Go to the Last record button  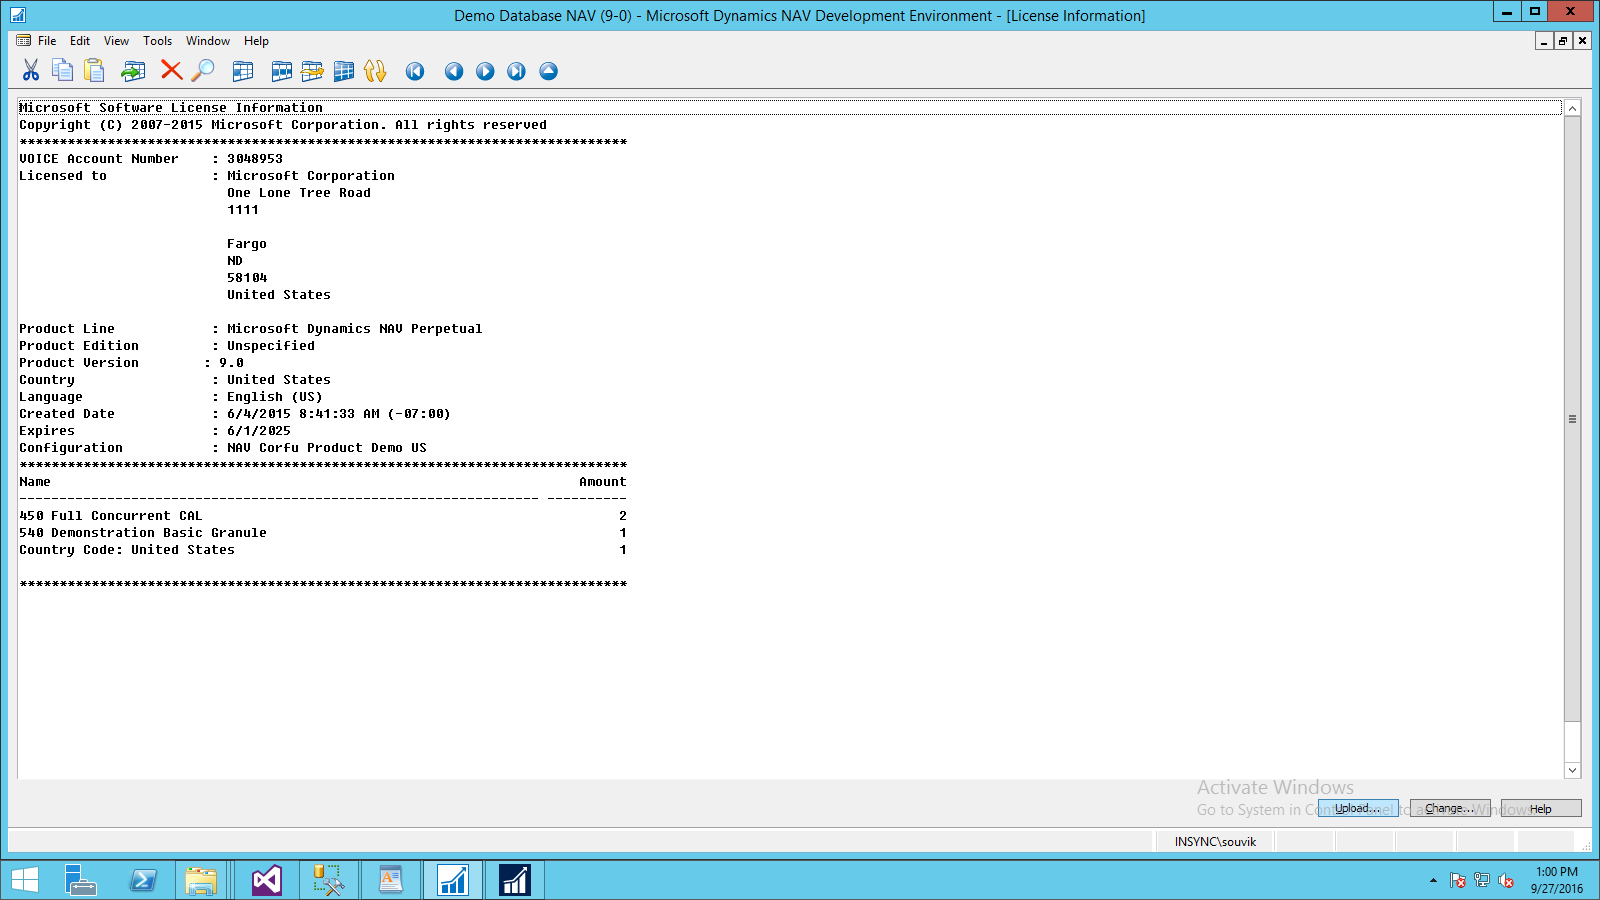[516, 71]
